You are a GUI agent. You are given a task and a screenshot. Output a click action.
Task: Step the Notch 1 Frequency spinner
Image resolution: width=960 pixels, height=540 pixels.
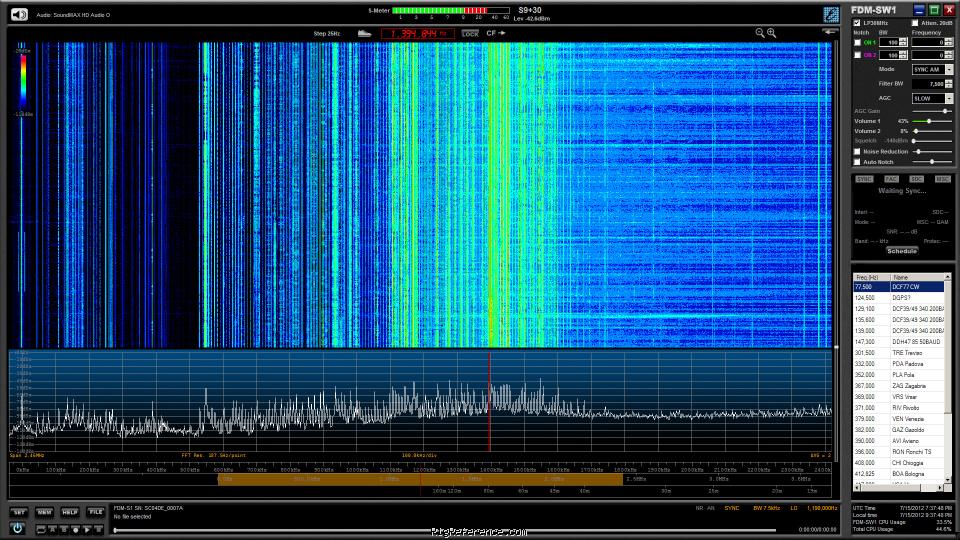click(x=948, y=42)
